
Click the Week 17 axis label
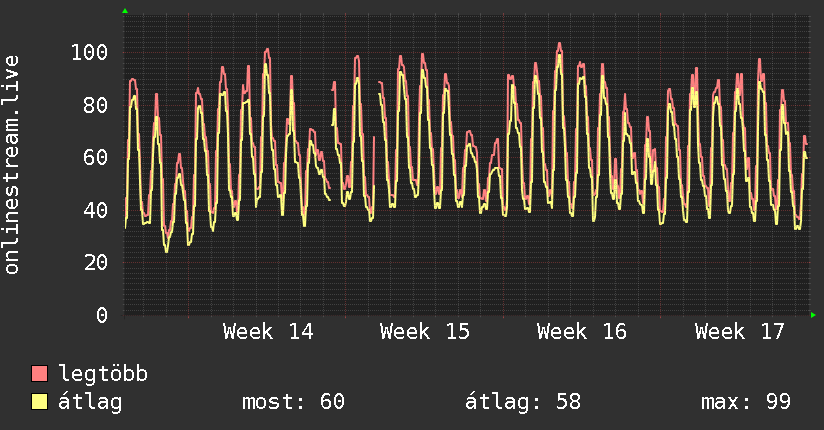pos(739,332)
